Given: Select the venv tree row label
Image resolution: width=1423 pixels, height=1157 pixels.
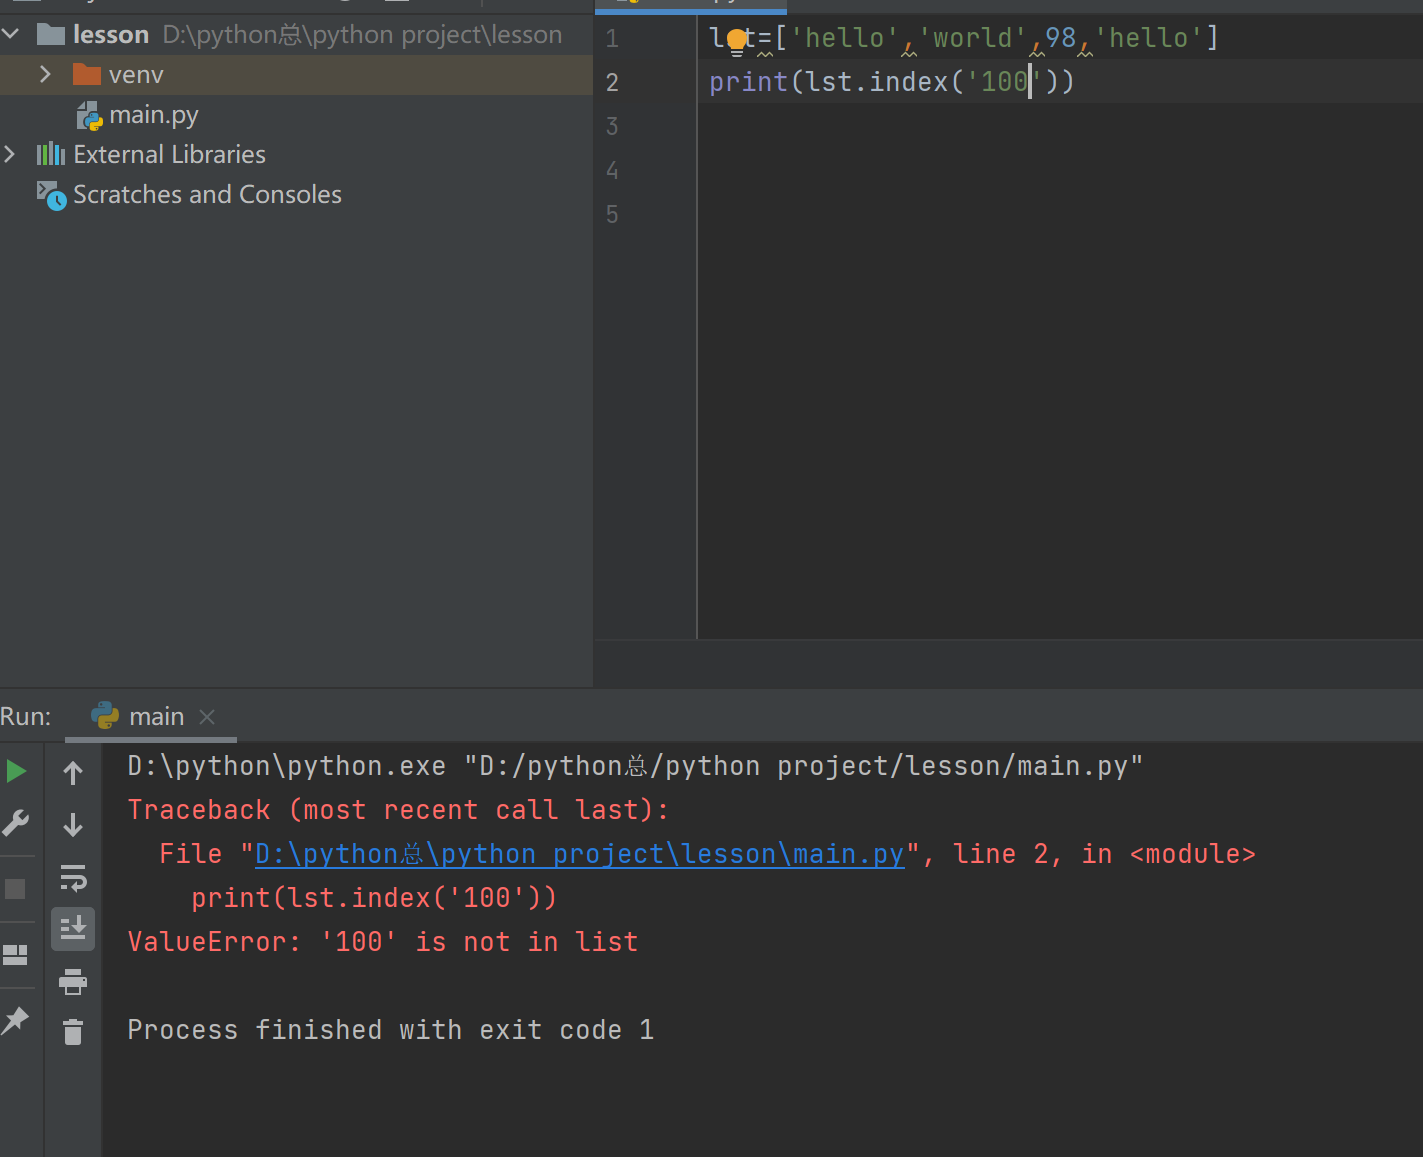Looking at the screenshot, I should 136,75.
